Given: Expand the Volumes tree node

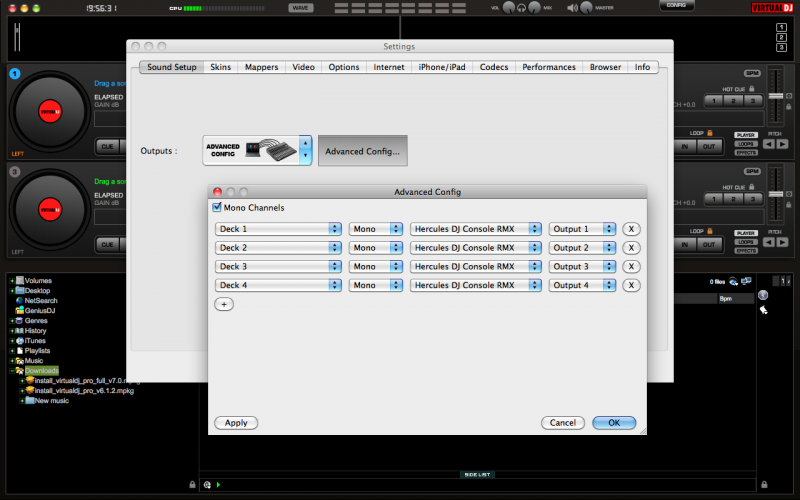Looking at the screenshot, I should tap(12, 281).
